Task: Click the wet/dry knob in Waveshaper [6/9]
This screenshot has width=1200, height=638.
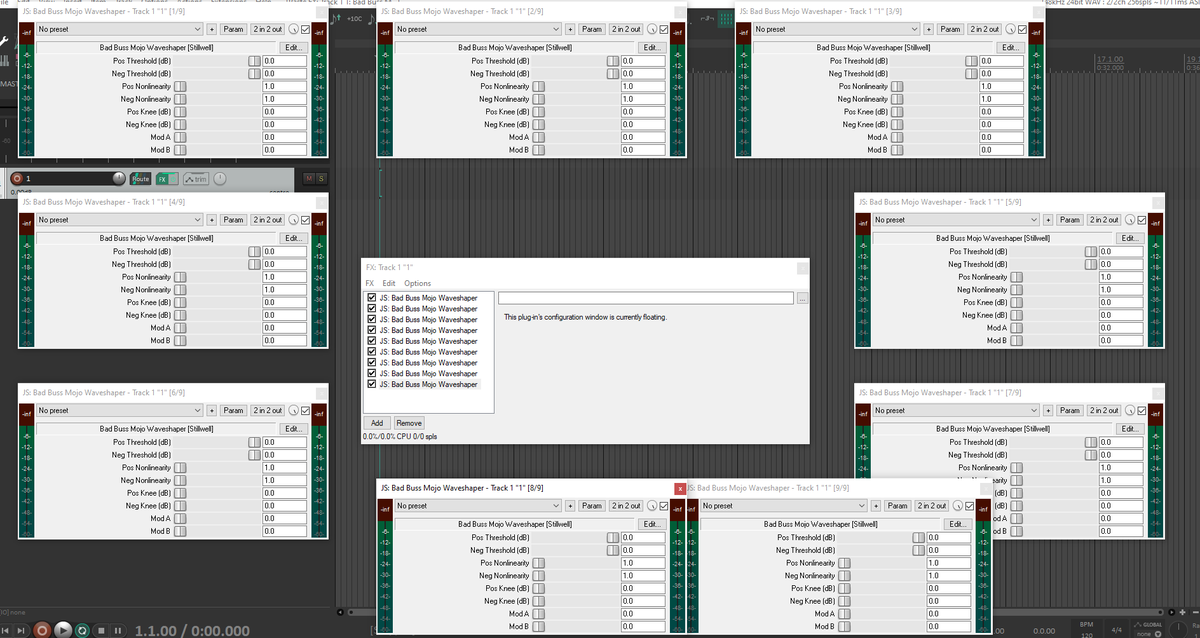Action: coord(292,410)
